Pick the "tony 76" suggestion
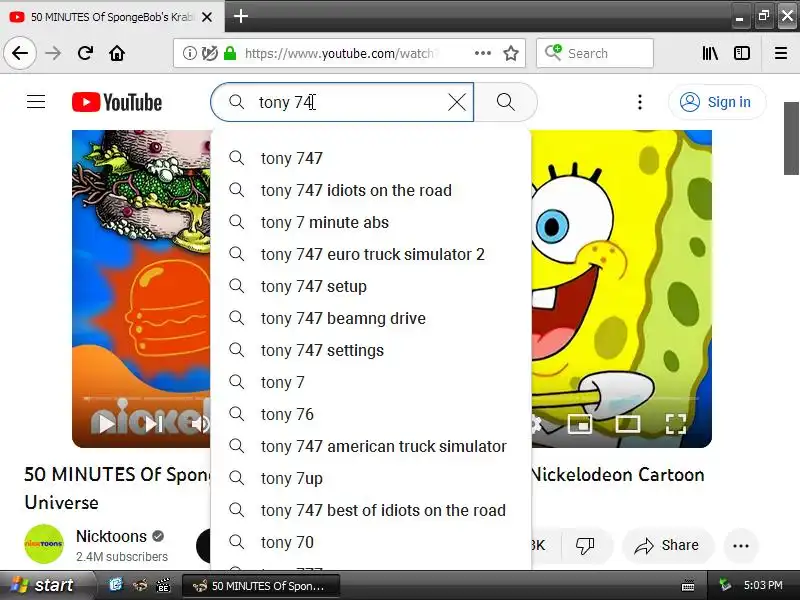This screenshot has width=800, height=600. coord(371,414)
